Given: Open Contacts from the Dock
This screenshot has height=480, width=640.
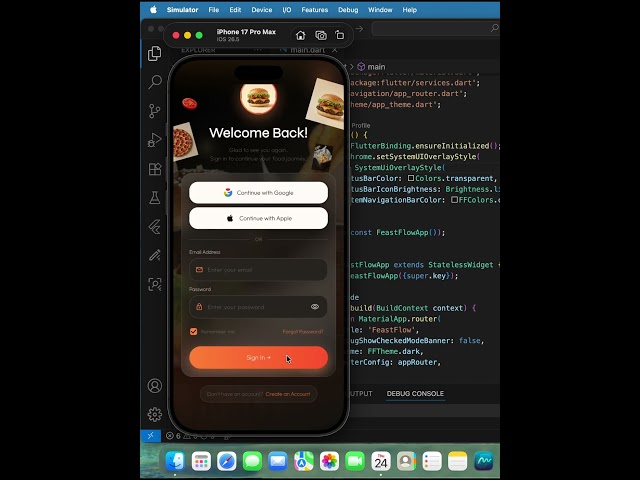Looking at the screenshot, I should [406, 462].
